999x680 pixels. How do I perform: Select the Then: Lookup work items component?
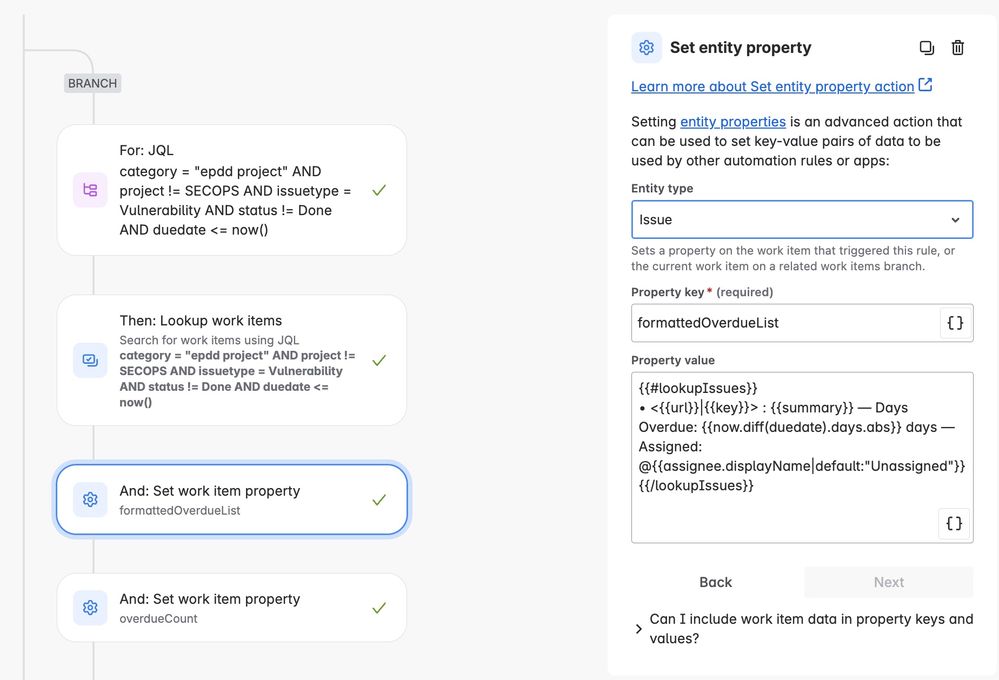click(232, 360)
